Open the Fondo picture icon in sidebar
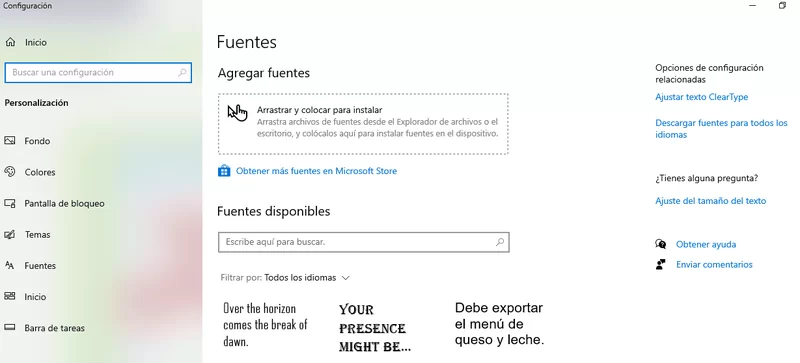 [x=10, y=140]
